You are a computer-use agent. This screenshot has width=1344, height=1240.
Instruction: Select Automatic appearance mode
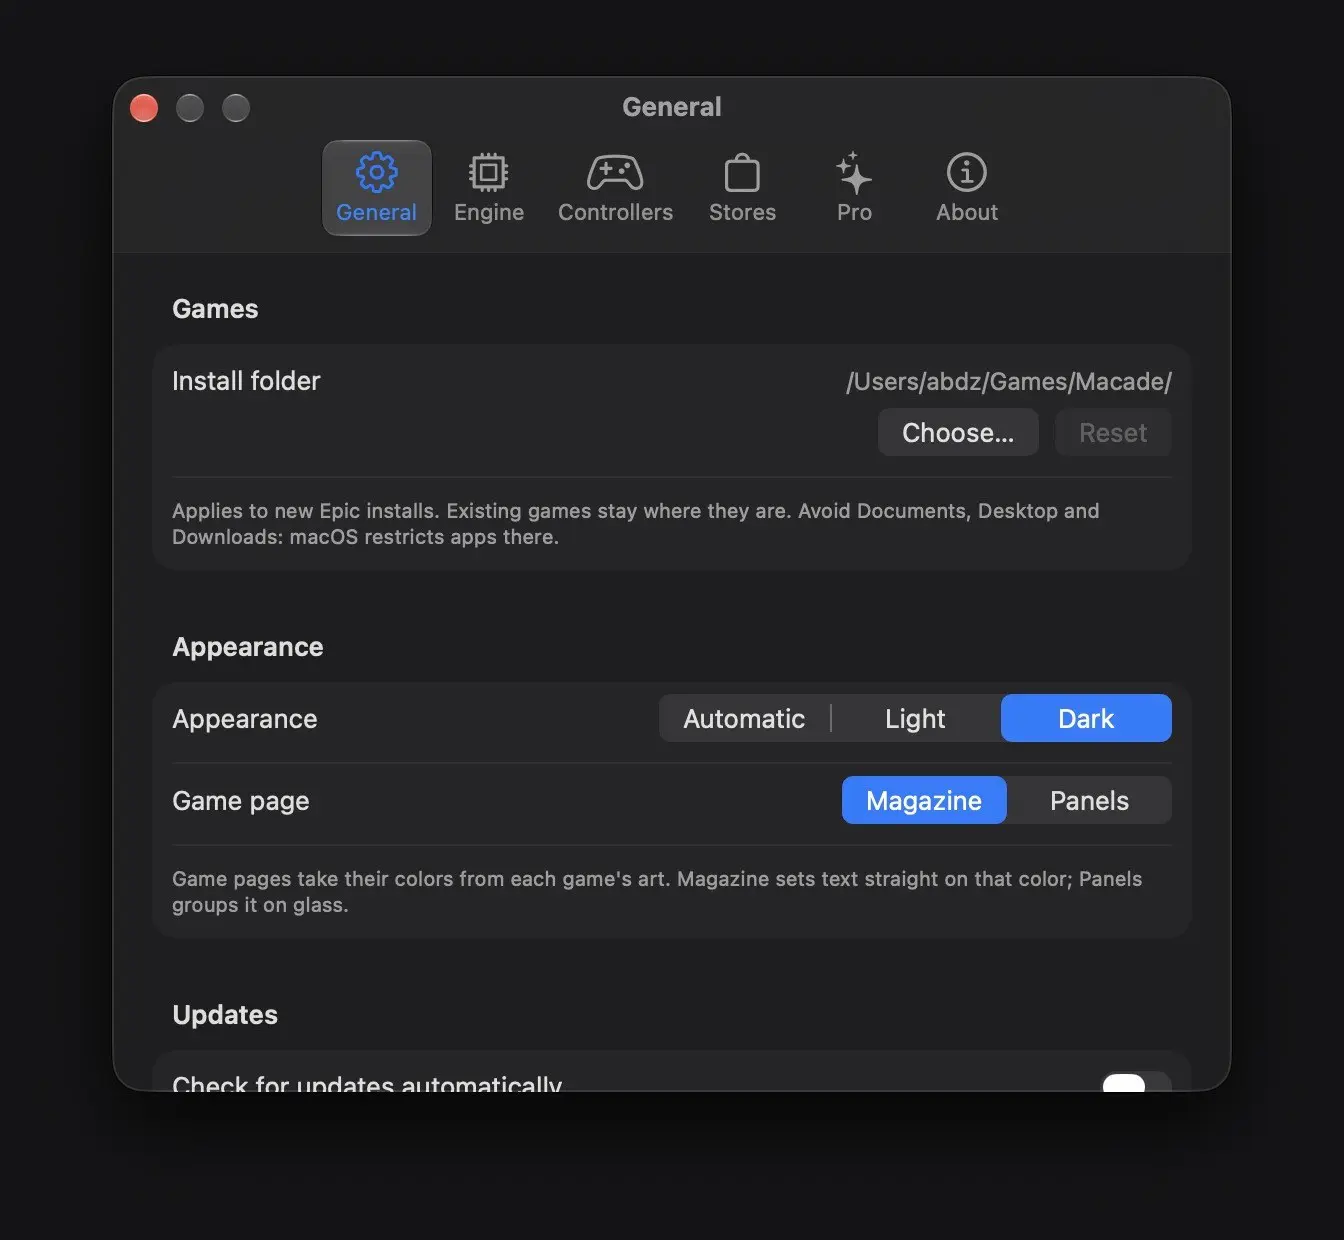pyautogui.click(x=744, y=718)
